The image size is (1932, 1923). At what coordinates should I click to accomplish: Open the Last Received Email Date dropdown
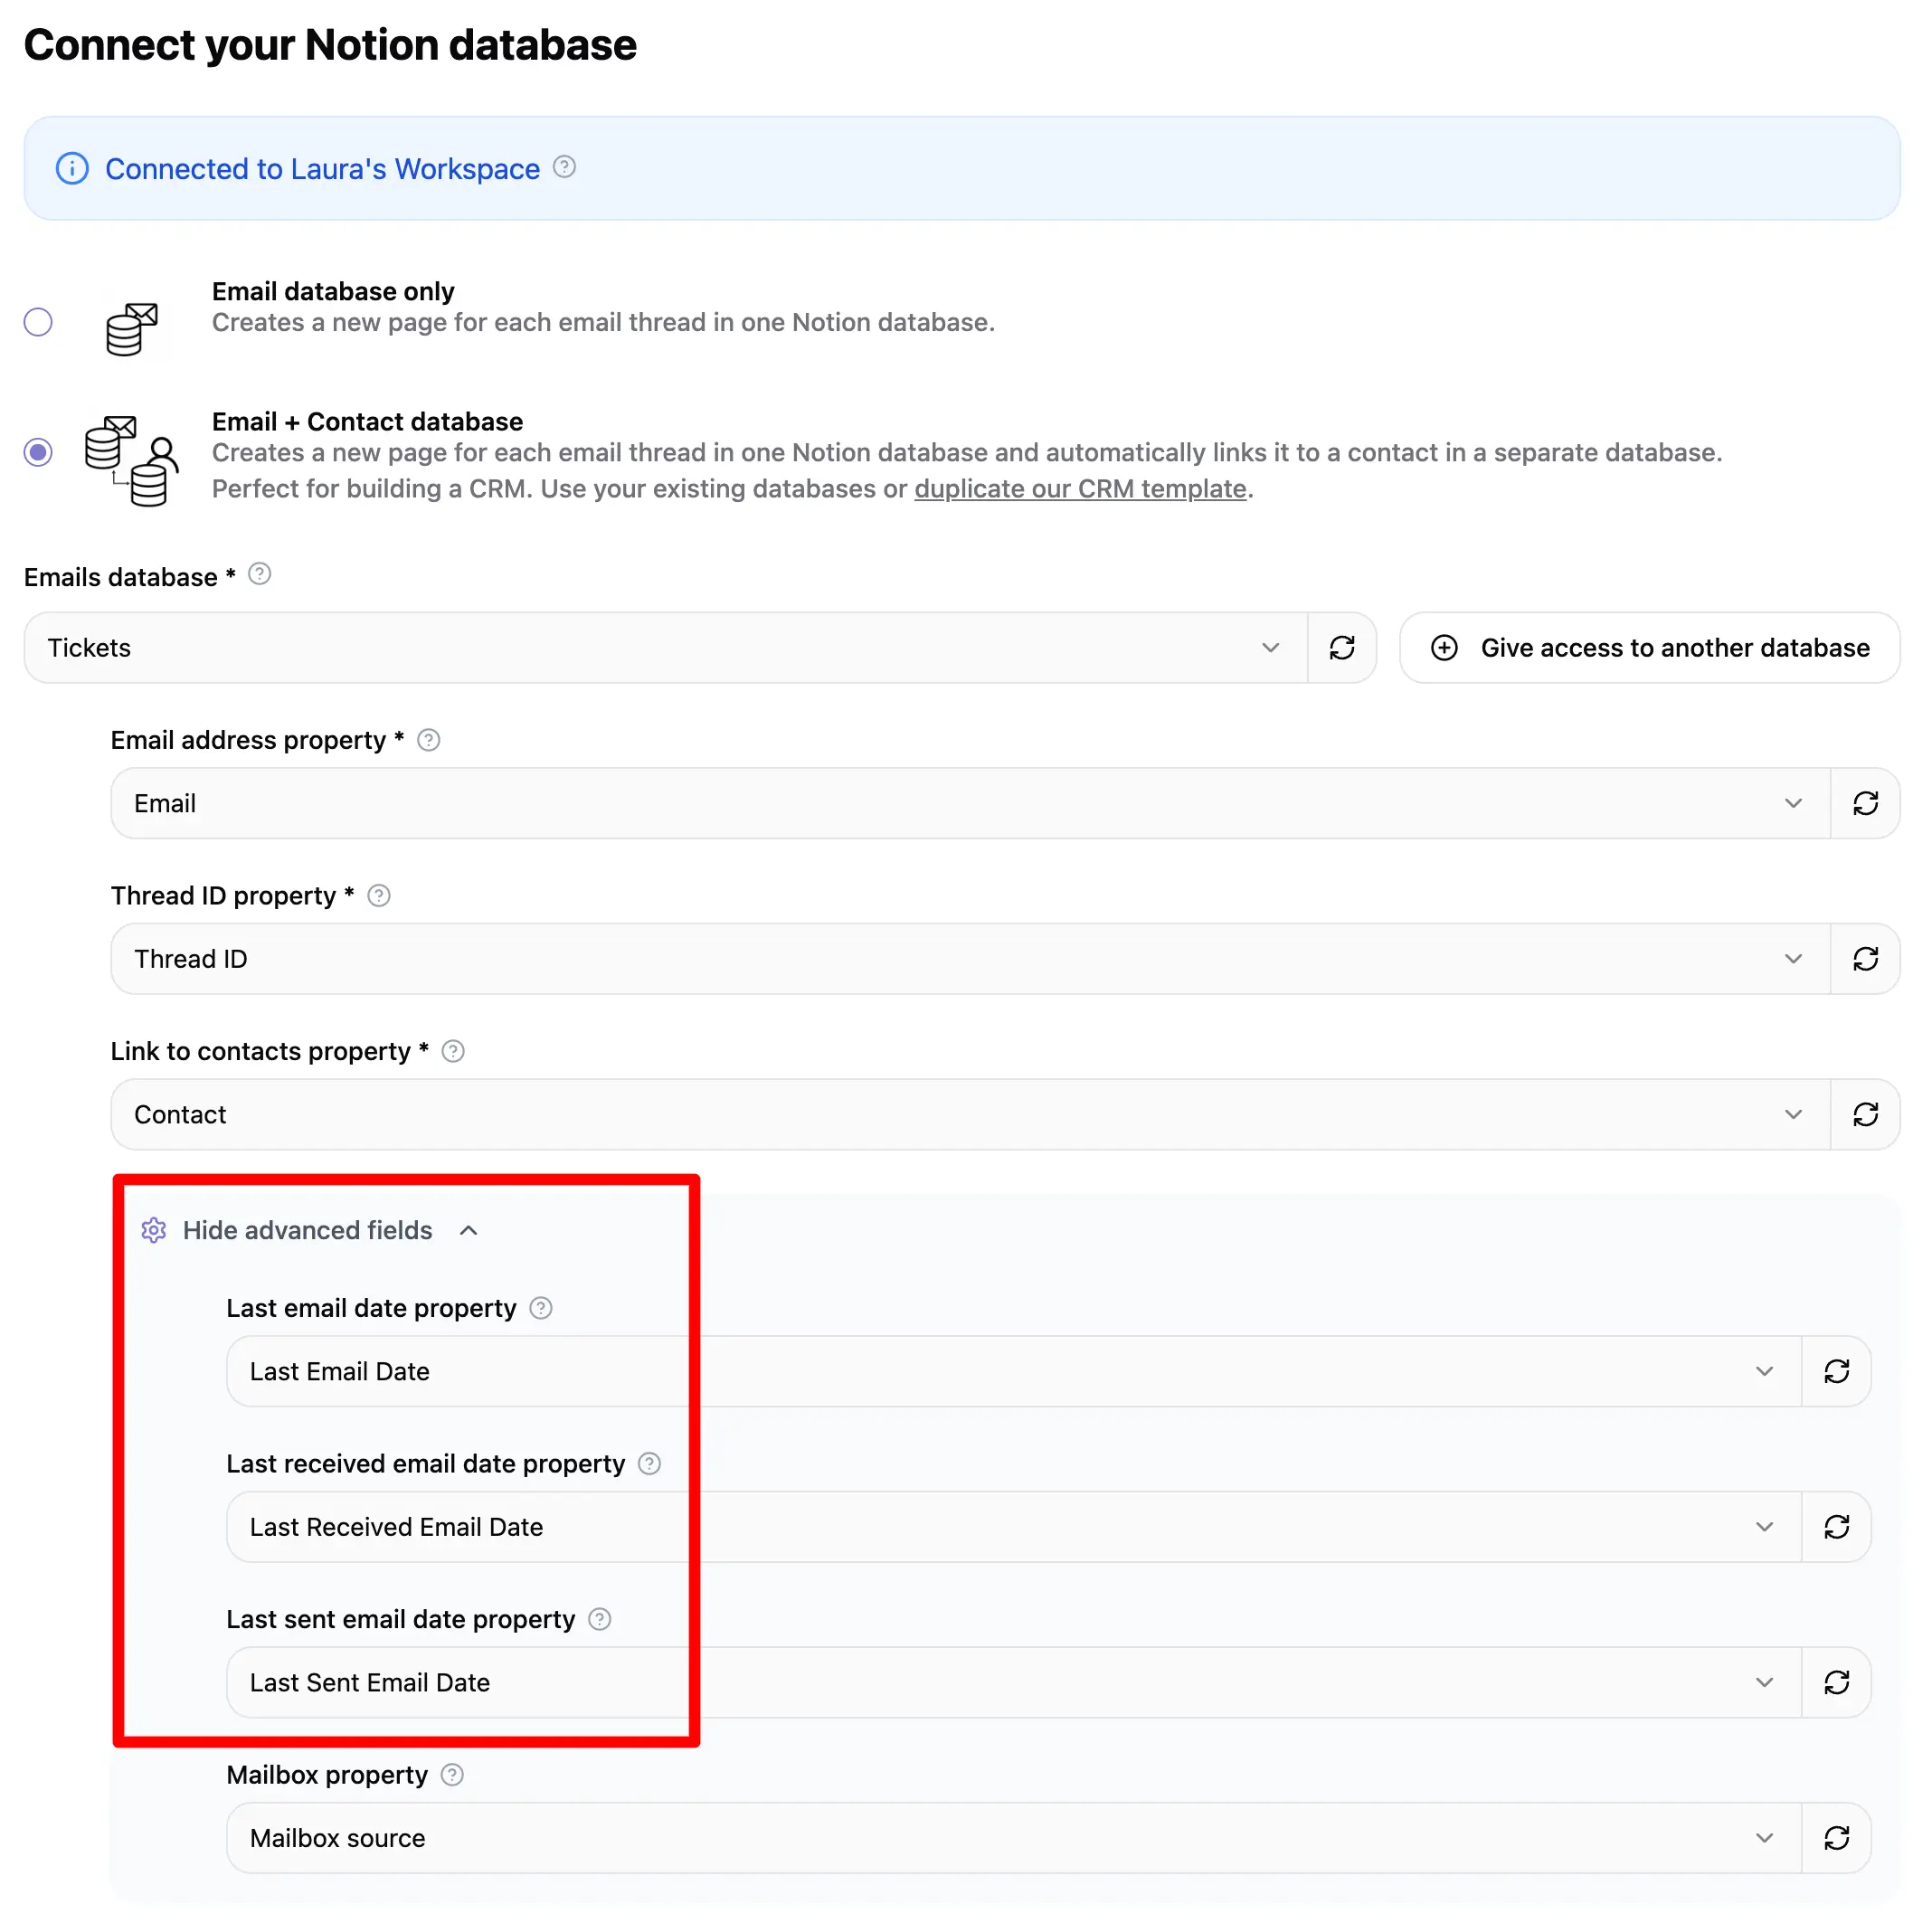point(1764,1526)
